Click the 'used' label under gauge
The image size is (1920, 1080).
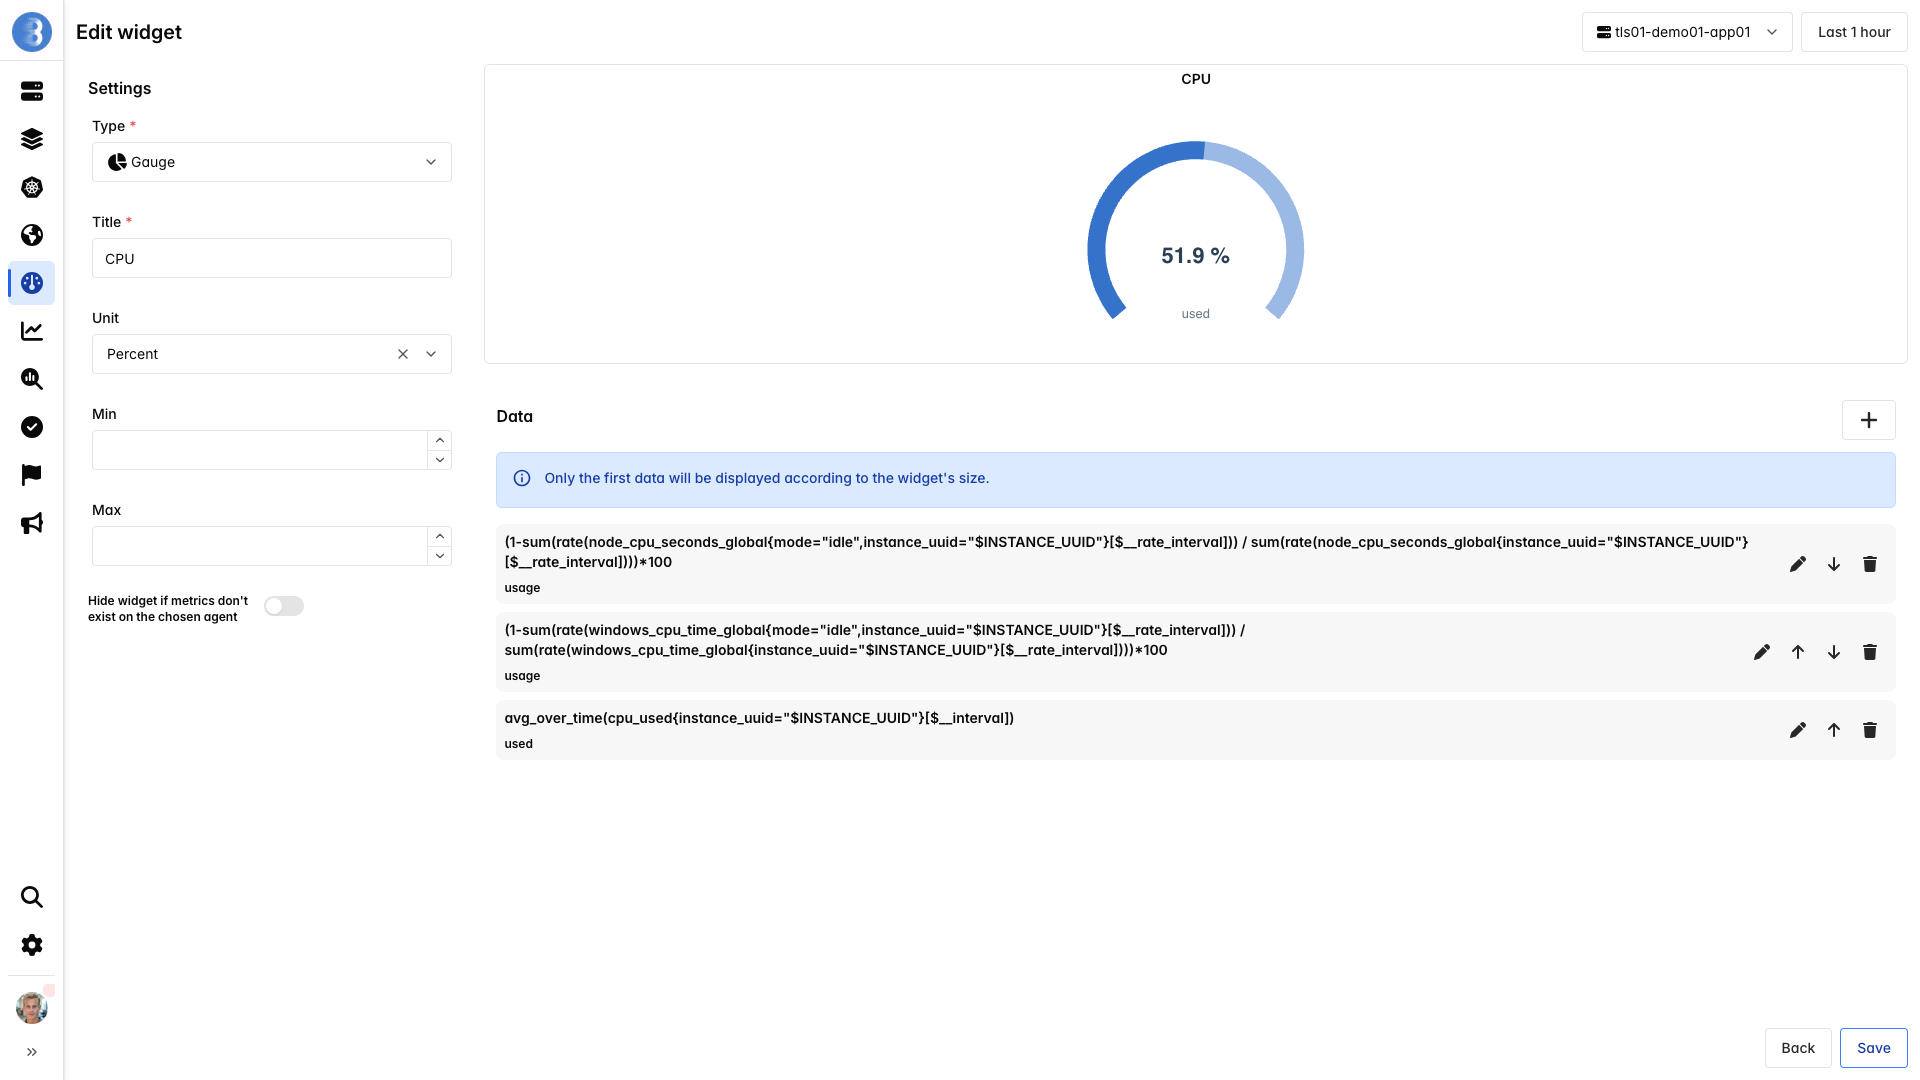(x=1196, y=314)
